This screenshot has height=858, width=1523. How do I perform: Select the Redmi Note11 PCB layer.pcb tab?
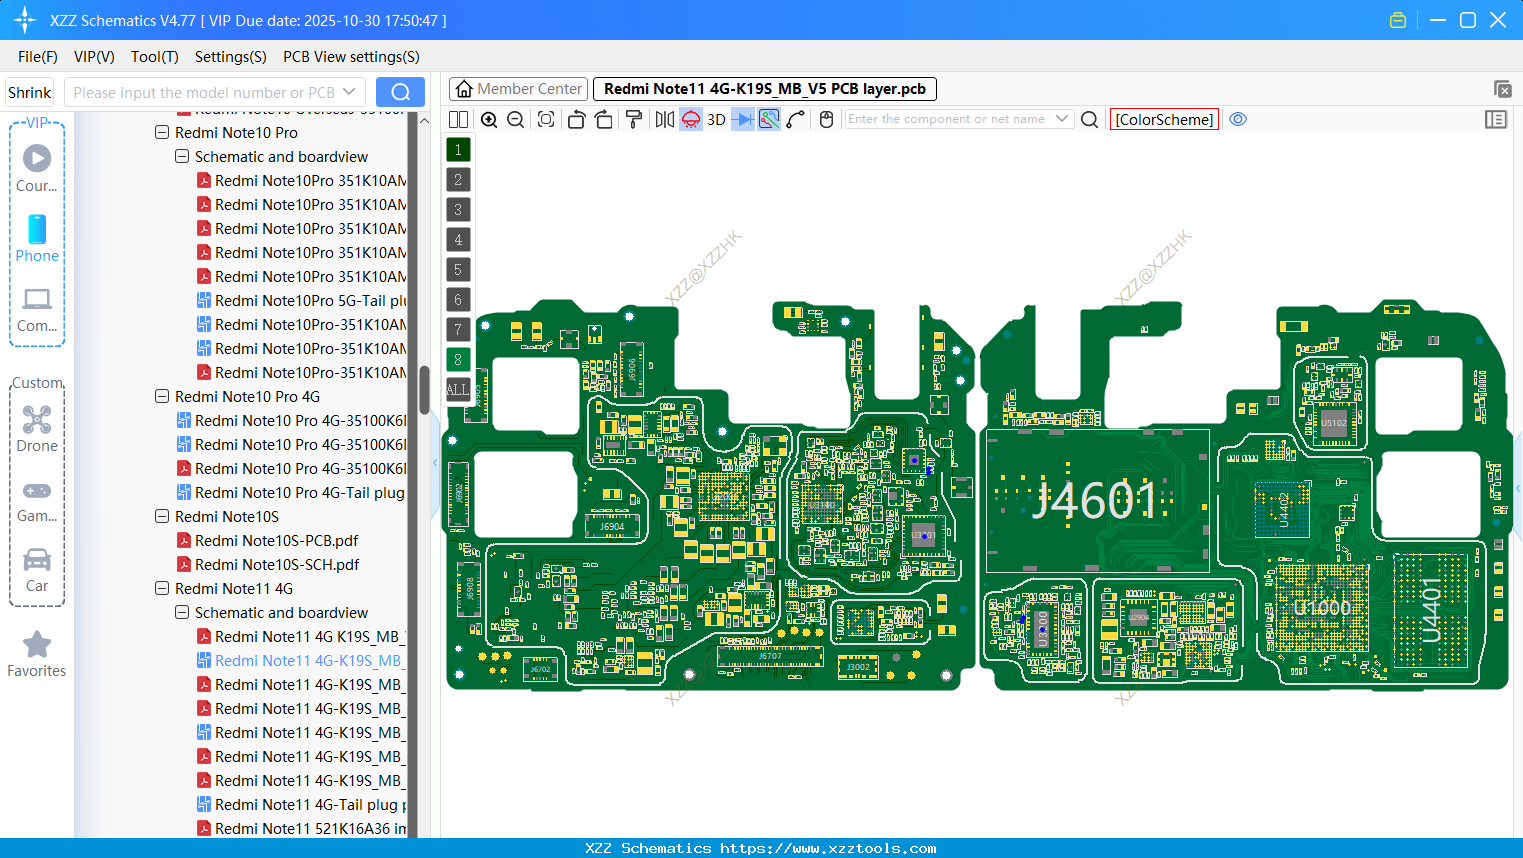765,89
